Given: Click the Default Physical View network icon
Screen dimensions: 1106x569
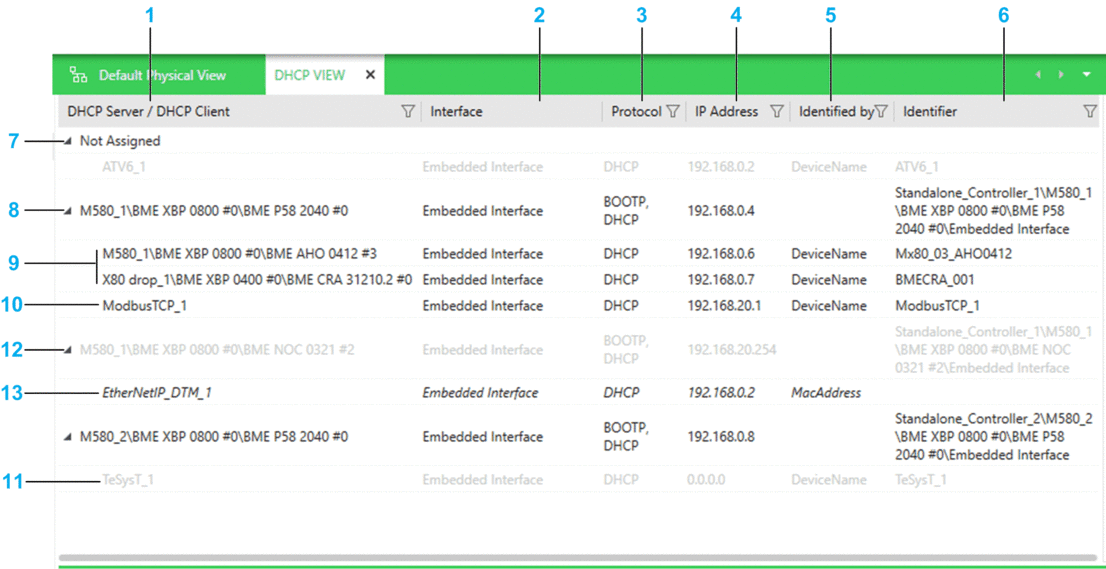Looking at the screenshot, I should click(78, 75).
